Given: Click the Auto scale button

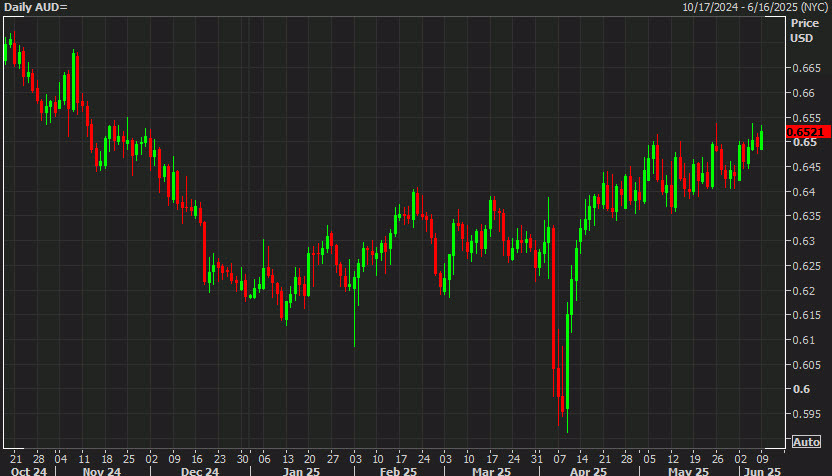Looking at the screenshot, I should click(x=806, y=441).
